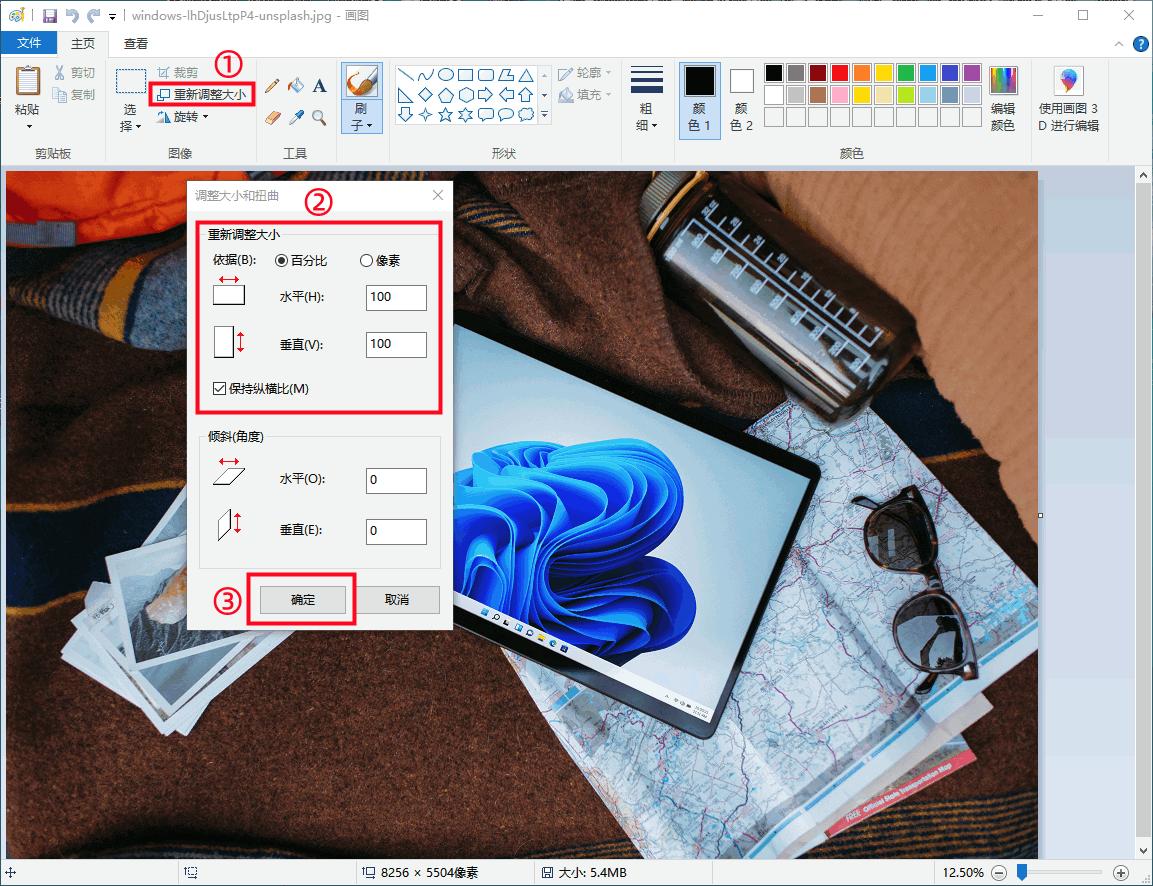Click vertical scrollbar down arrow
The width and height of the screenshot is (1153, 886).
coord(1143,850)
